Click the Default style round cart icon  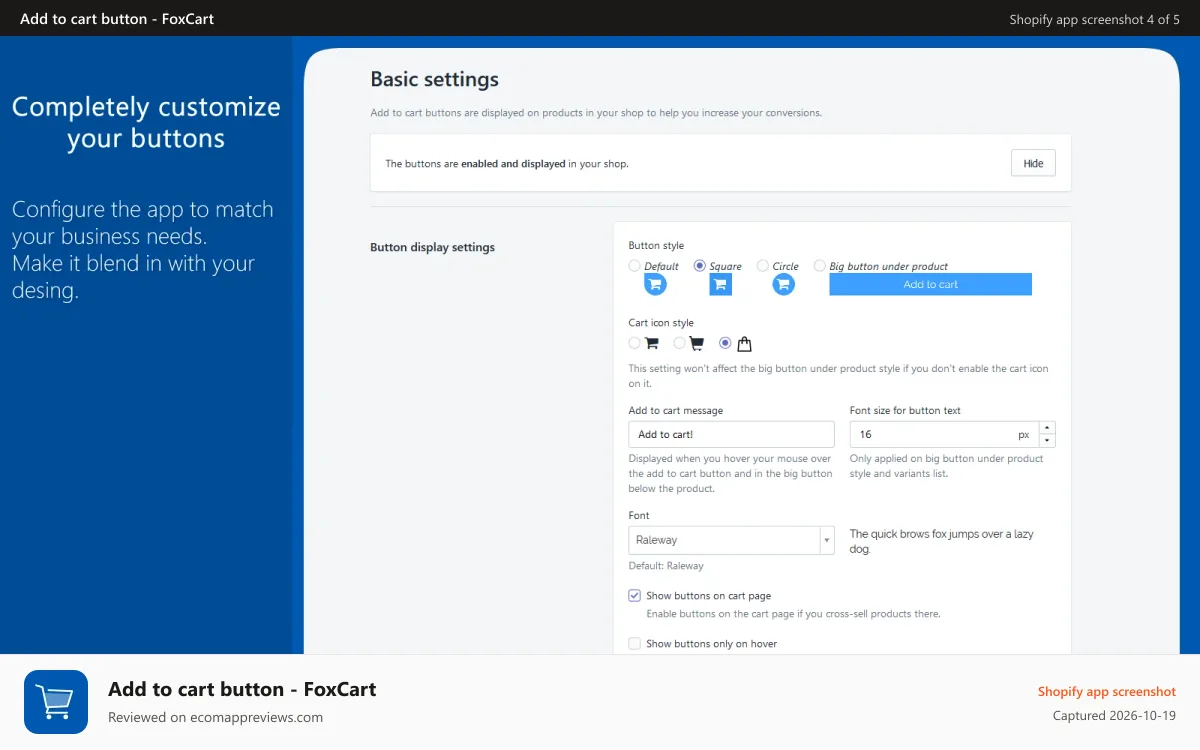[x=655, y=285]
